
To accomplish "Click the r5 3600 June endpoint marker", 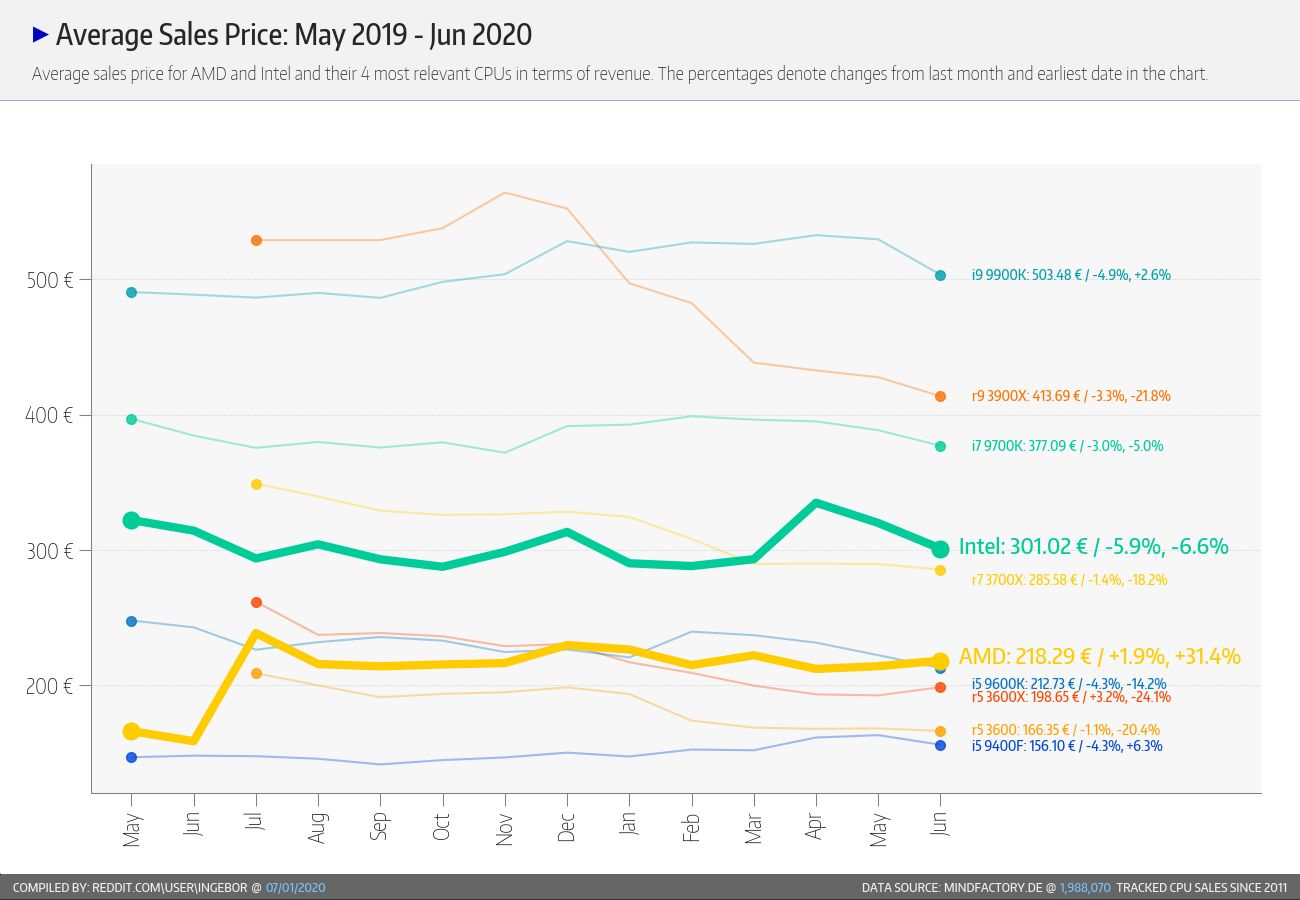I will [940, 731].
